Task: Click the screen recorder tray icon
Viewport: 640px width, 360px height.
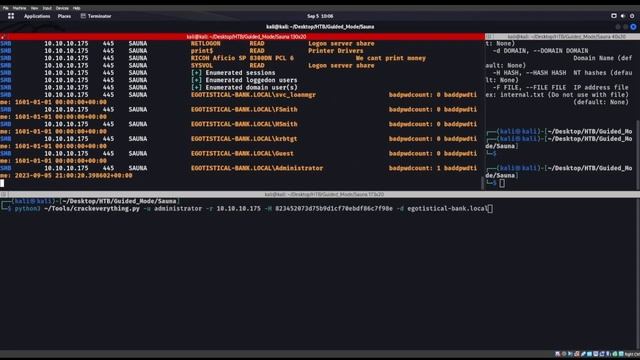Action: [613, 16]
